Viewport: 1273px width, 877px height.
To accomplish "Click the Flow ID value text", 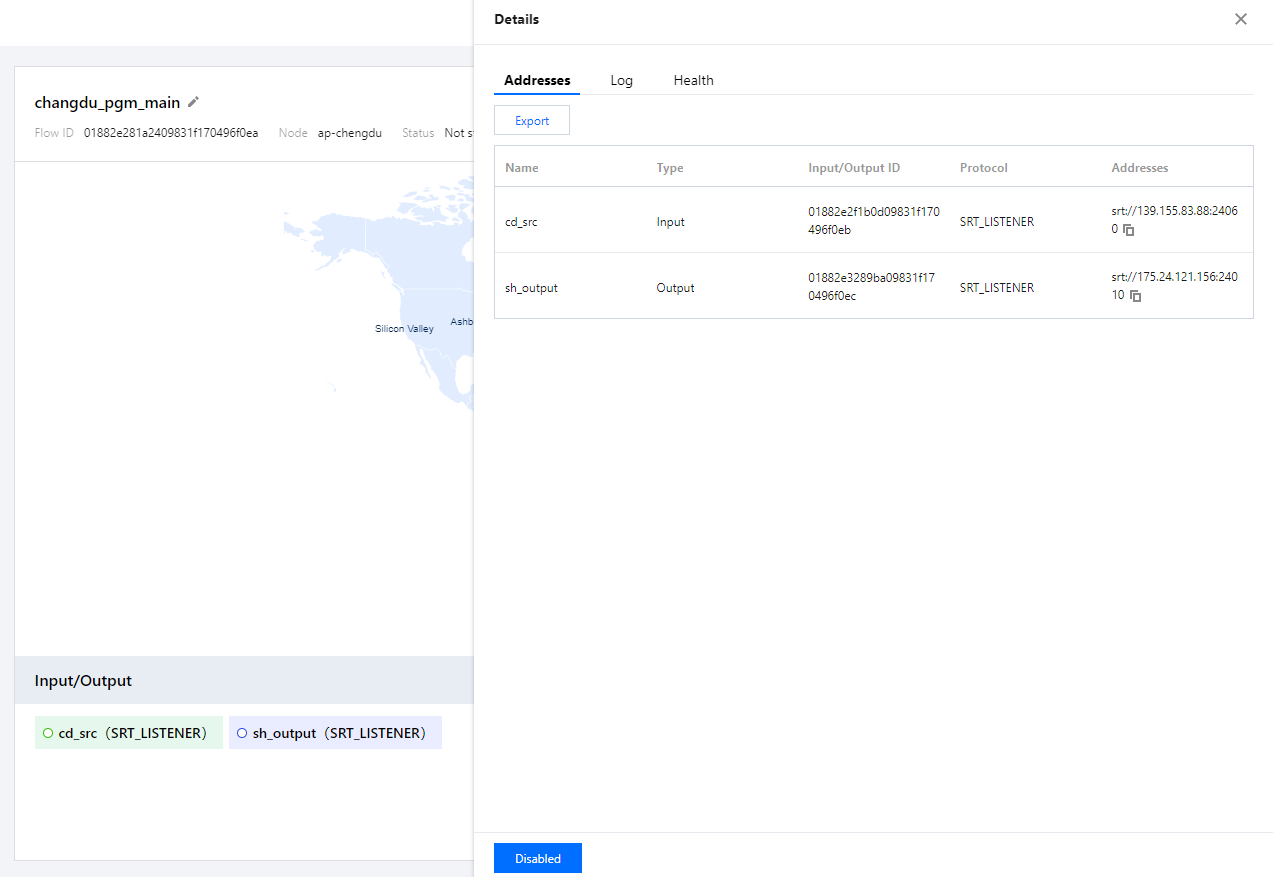I will (170, 133).
